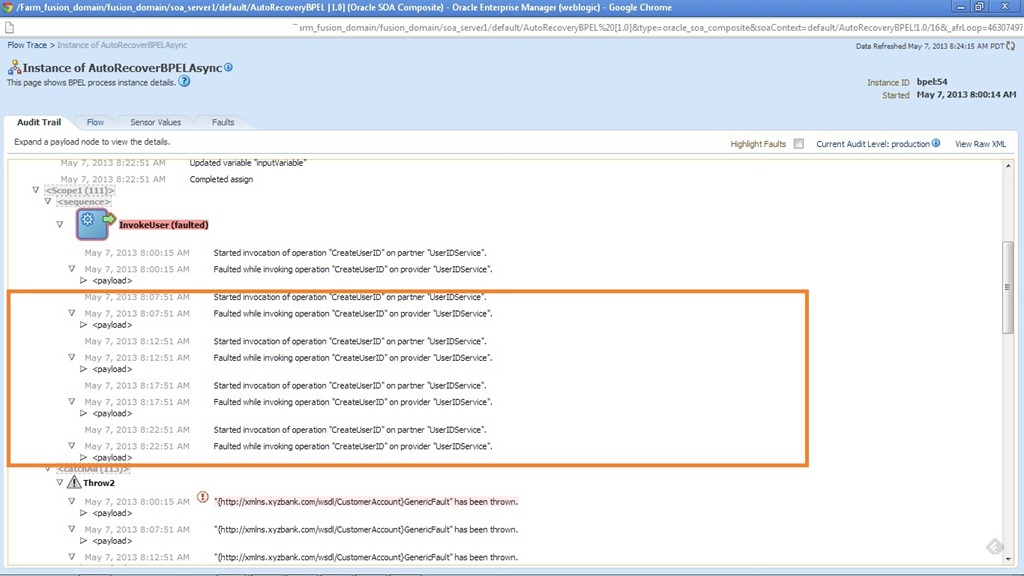Collapse the InvokeUser (faulted) node arrow

point(60,224)
